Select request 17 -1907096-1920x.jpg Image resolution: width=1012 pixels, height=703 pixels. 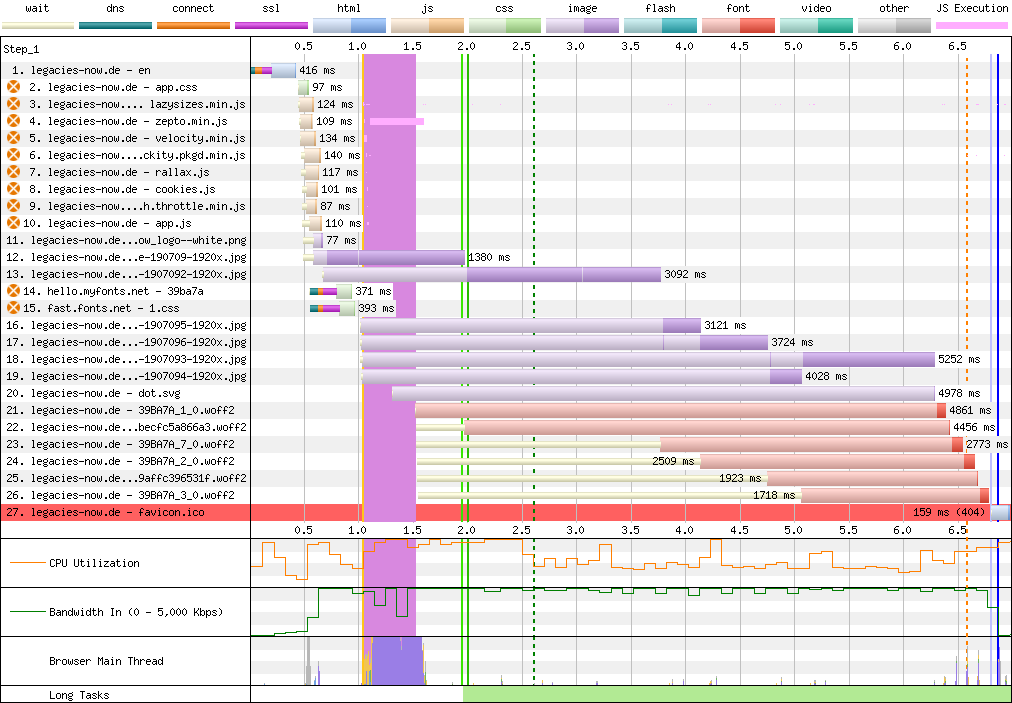[x=126, y=342]
